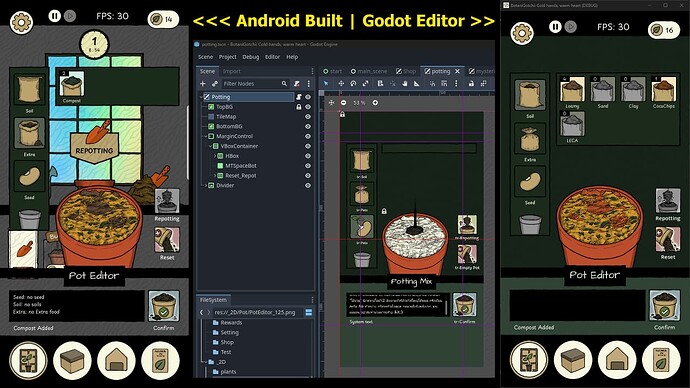Open the script icon on the Potting node
The height and width of the screenshot is (388, 690).
click(x=299, y=97)
